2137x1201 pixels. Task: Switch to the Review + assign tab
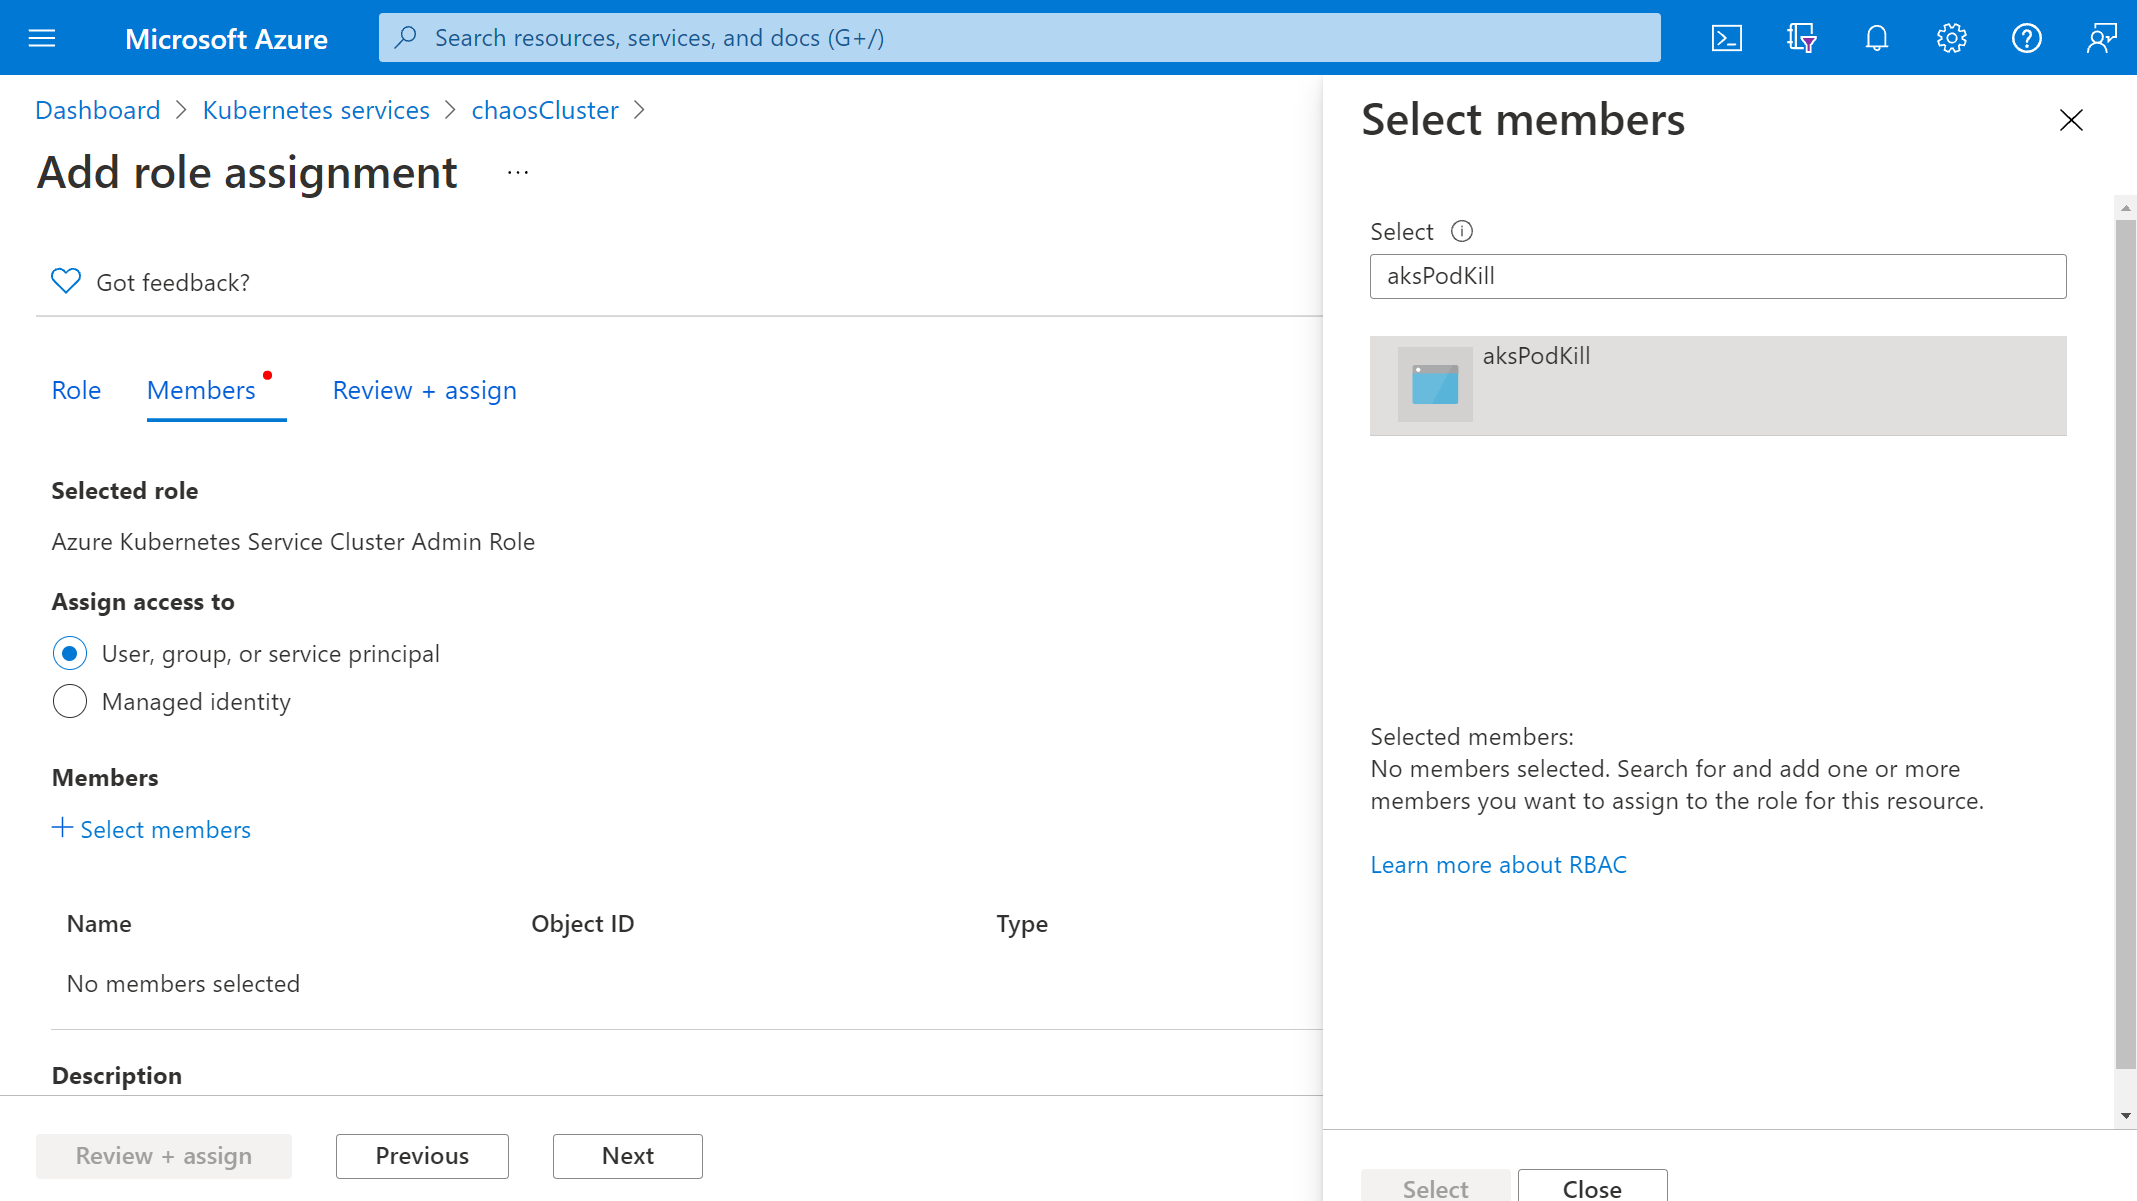[424, 391]
